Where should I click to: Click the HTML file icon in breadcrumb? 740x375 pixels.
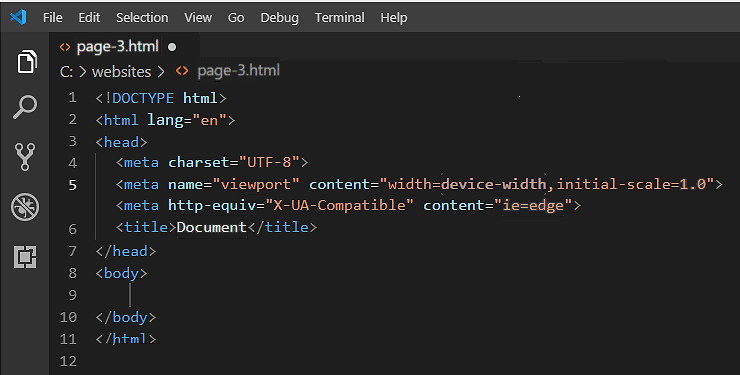pos(182,71)
